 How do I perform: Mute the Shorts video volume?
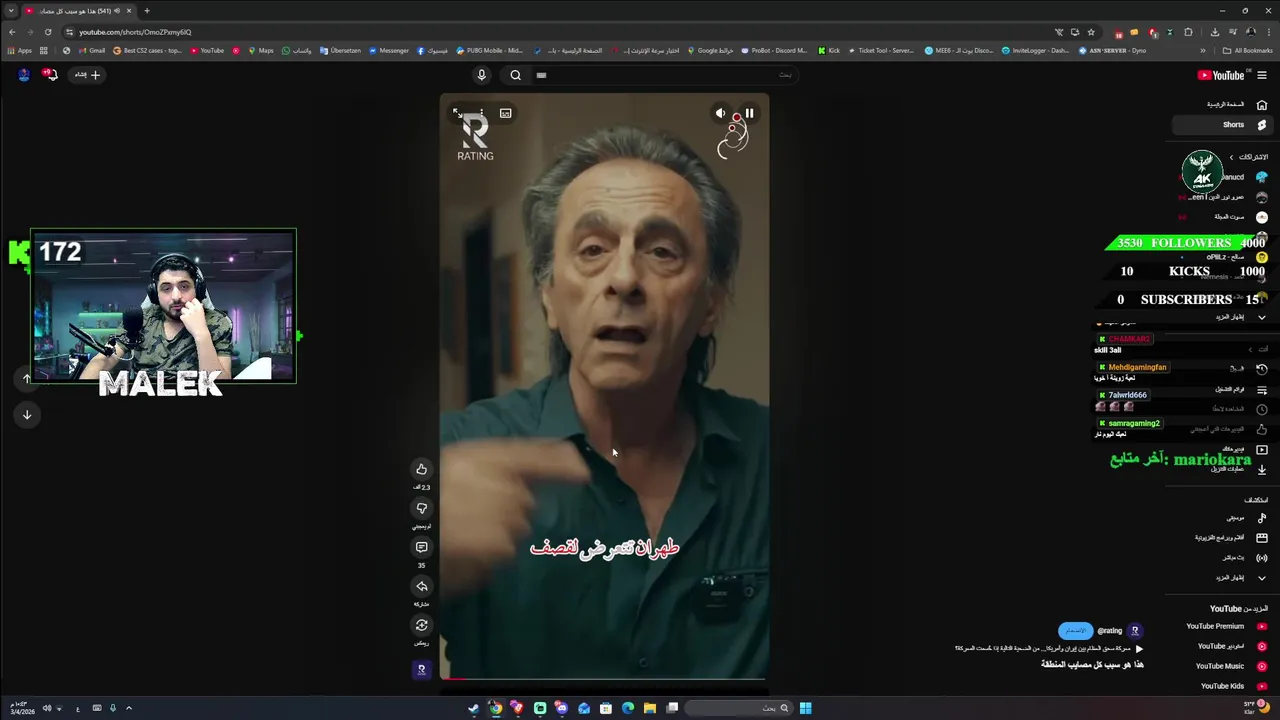[x=720, y=113]
